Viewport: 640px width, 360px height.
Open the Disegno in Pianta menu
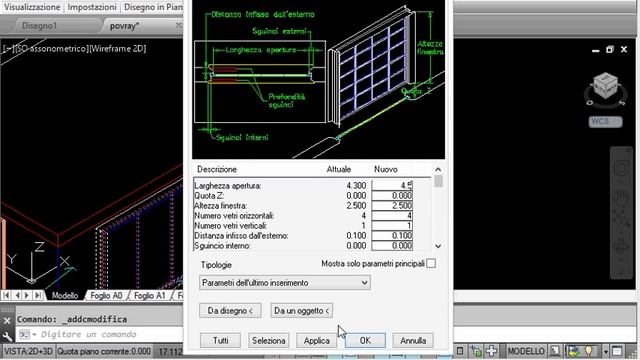(153, 7)
